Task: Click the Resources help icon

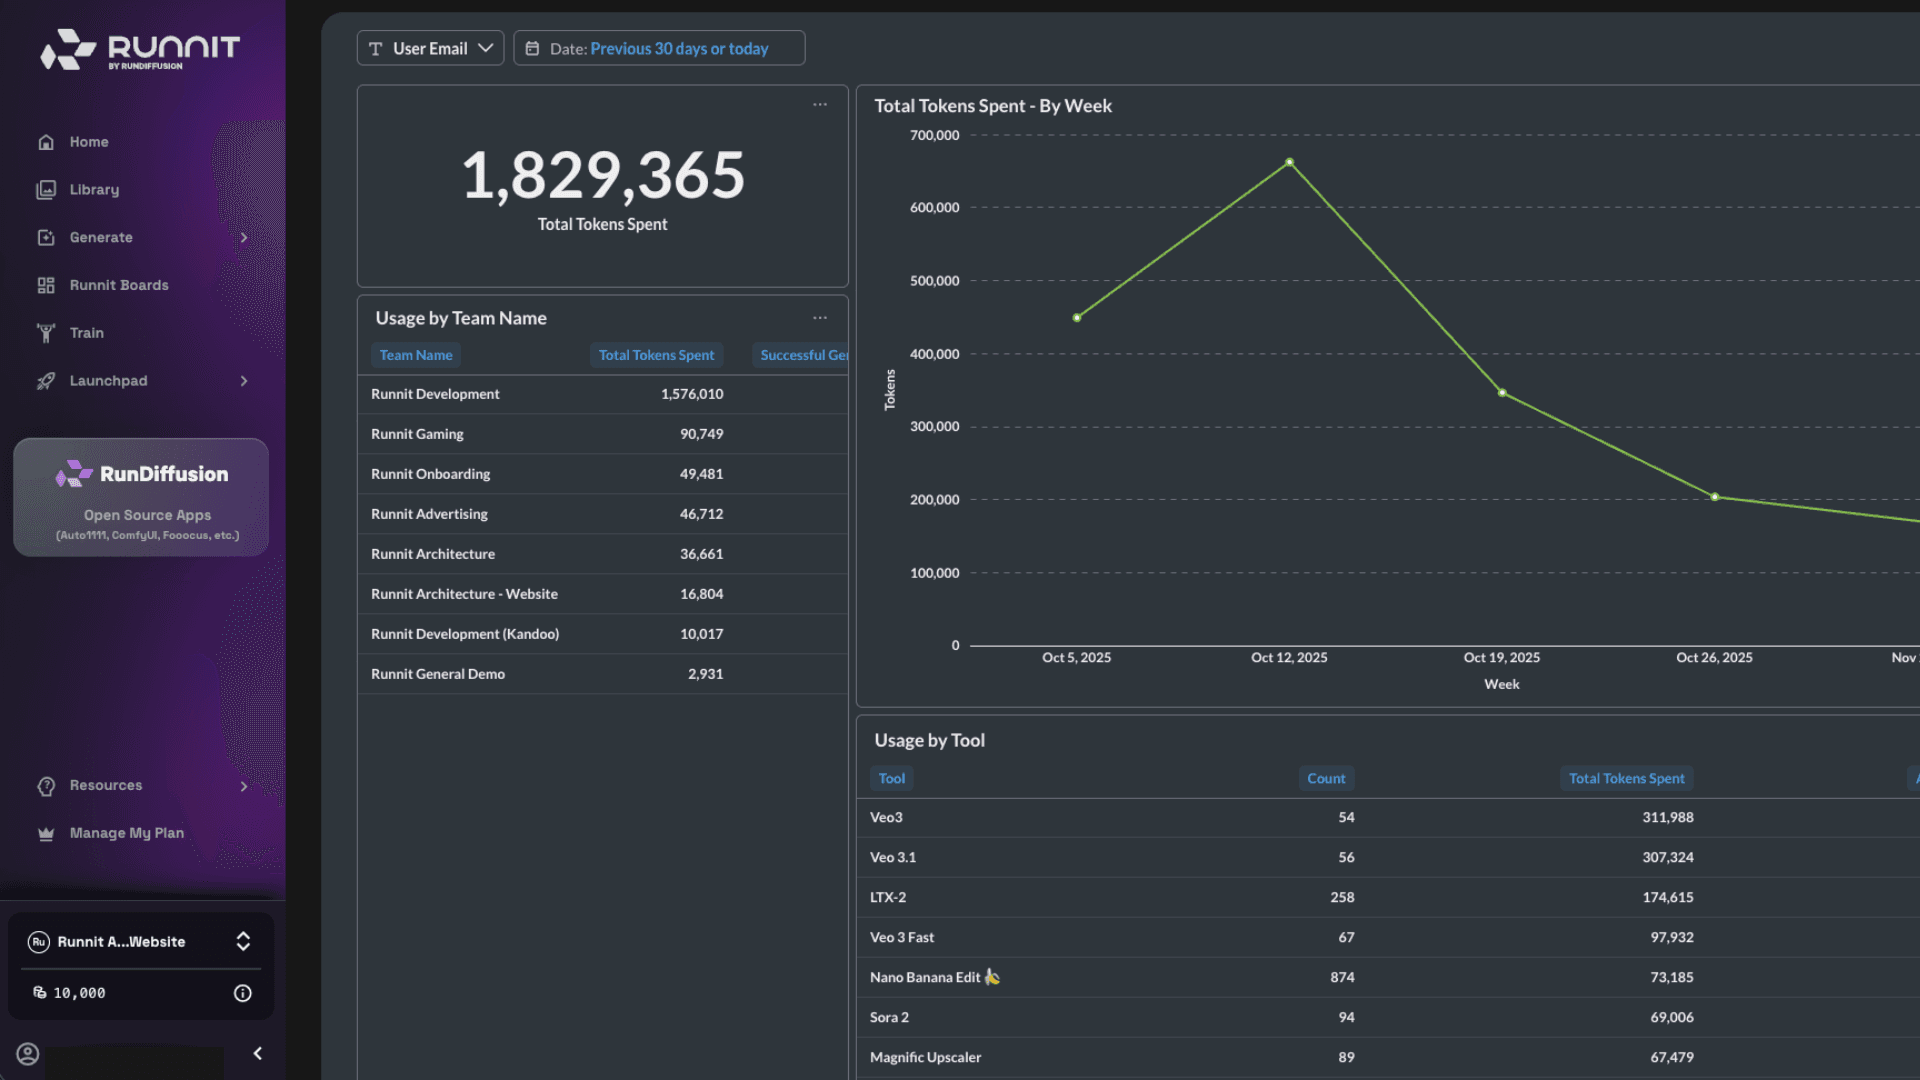Action: pyautogui.click(x=46, y=786)
